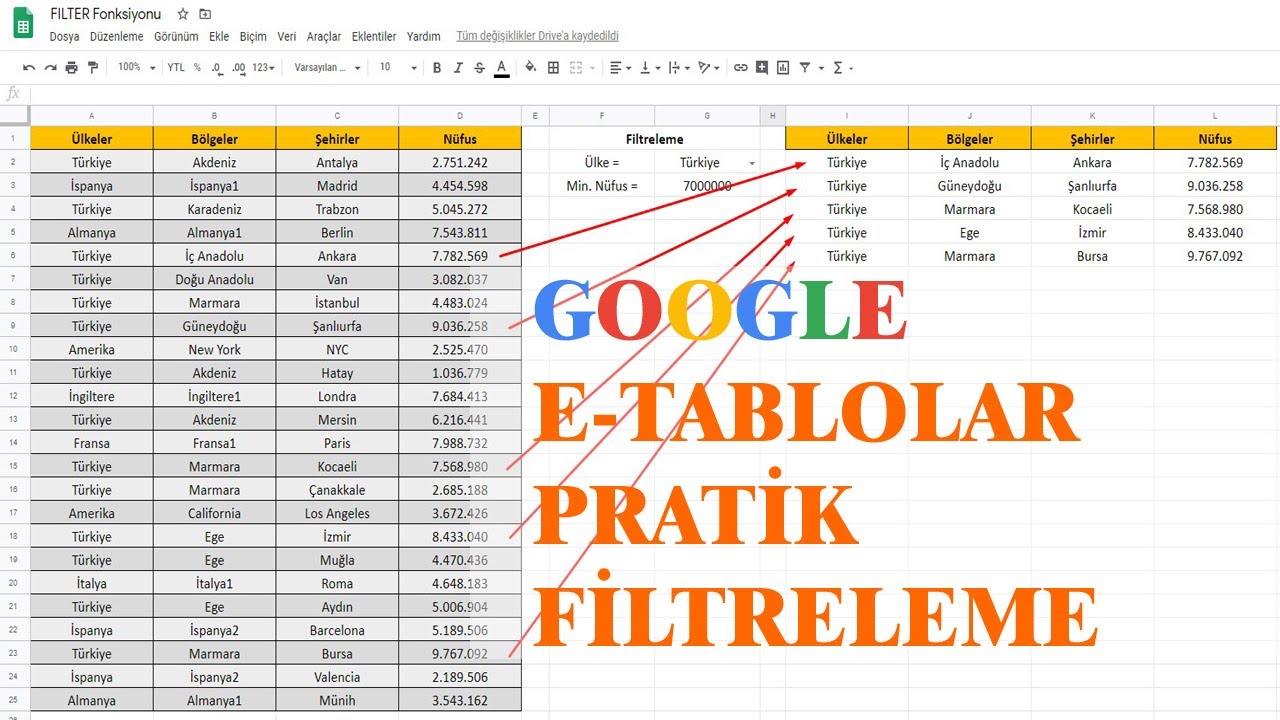1280x720 pixels.
Task: Toggle bold formatting
Action: [x=437, y=68]
